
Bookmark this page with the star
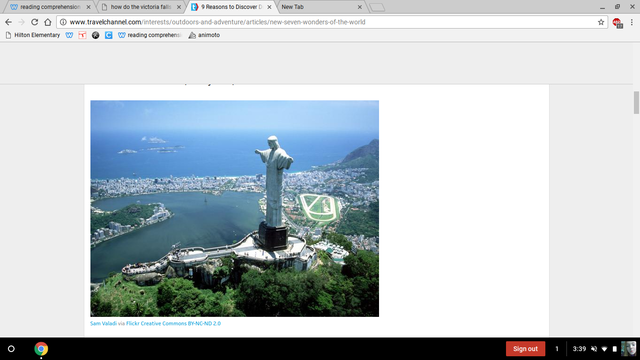click(x=601, y=22)
